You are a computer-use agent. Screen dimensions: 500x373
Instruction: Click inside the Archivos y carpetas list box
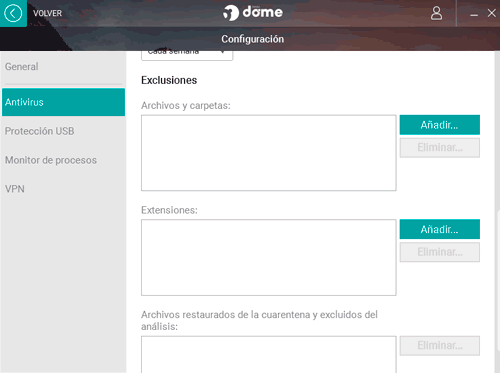point(269,153)
